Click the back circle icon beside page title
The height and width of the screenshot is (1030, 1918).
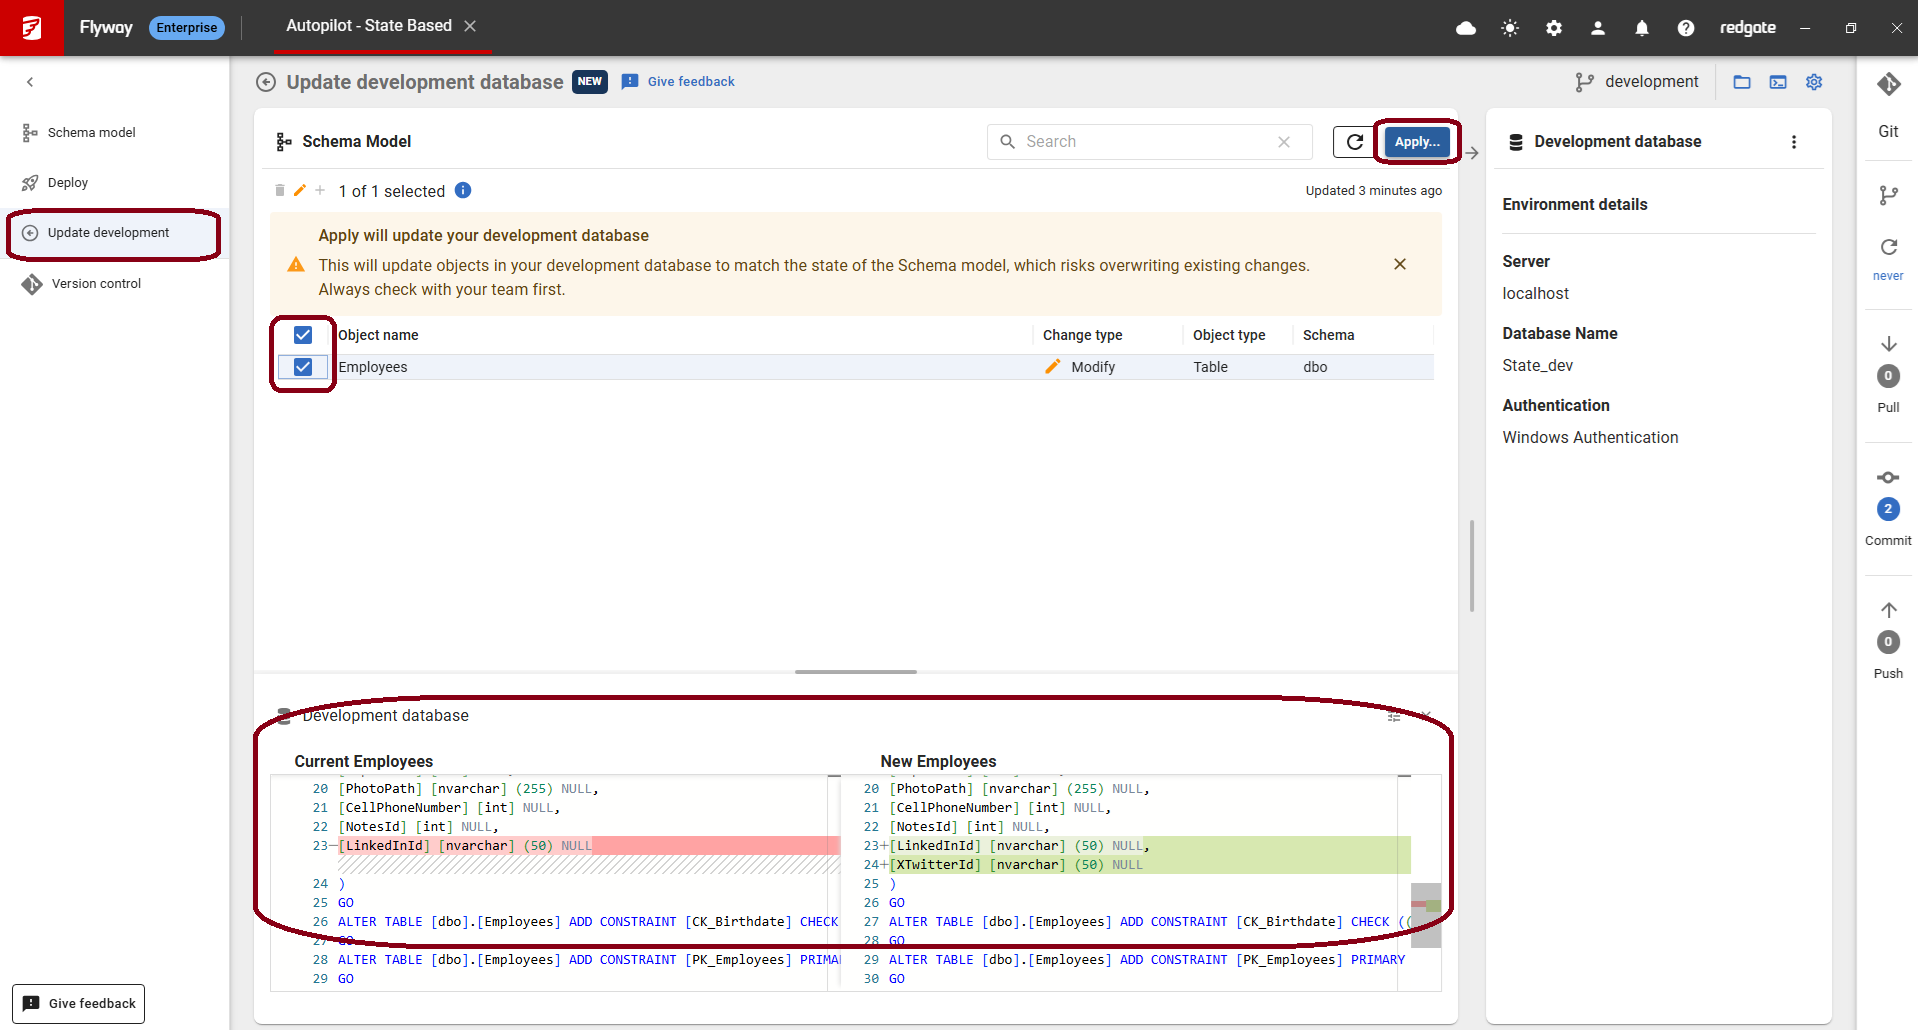point(266,82)
